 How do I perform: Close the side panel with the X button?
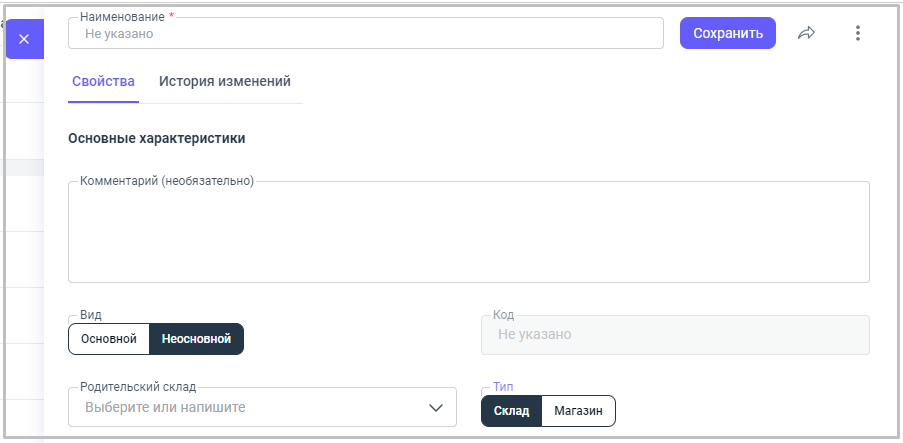pyautogui.click(x=24, y=39)
